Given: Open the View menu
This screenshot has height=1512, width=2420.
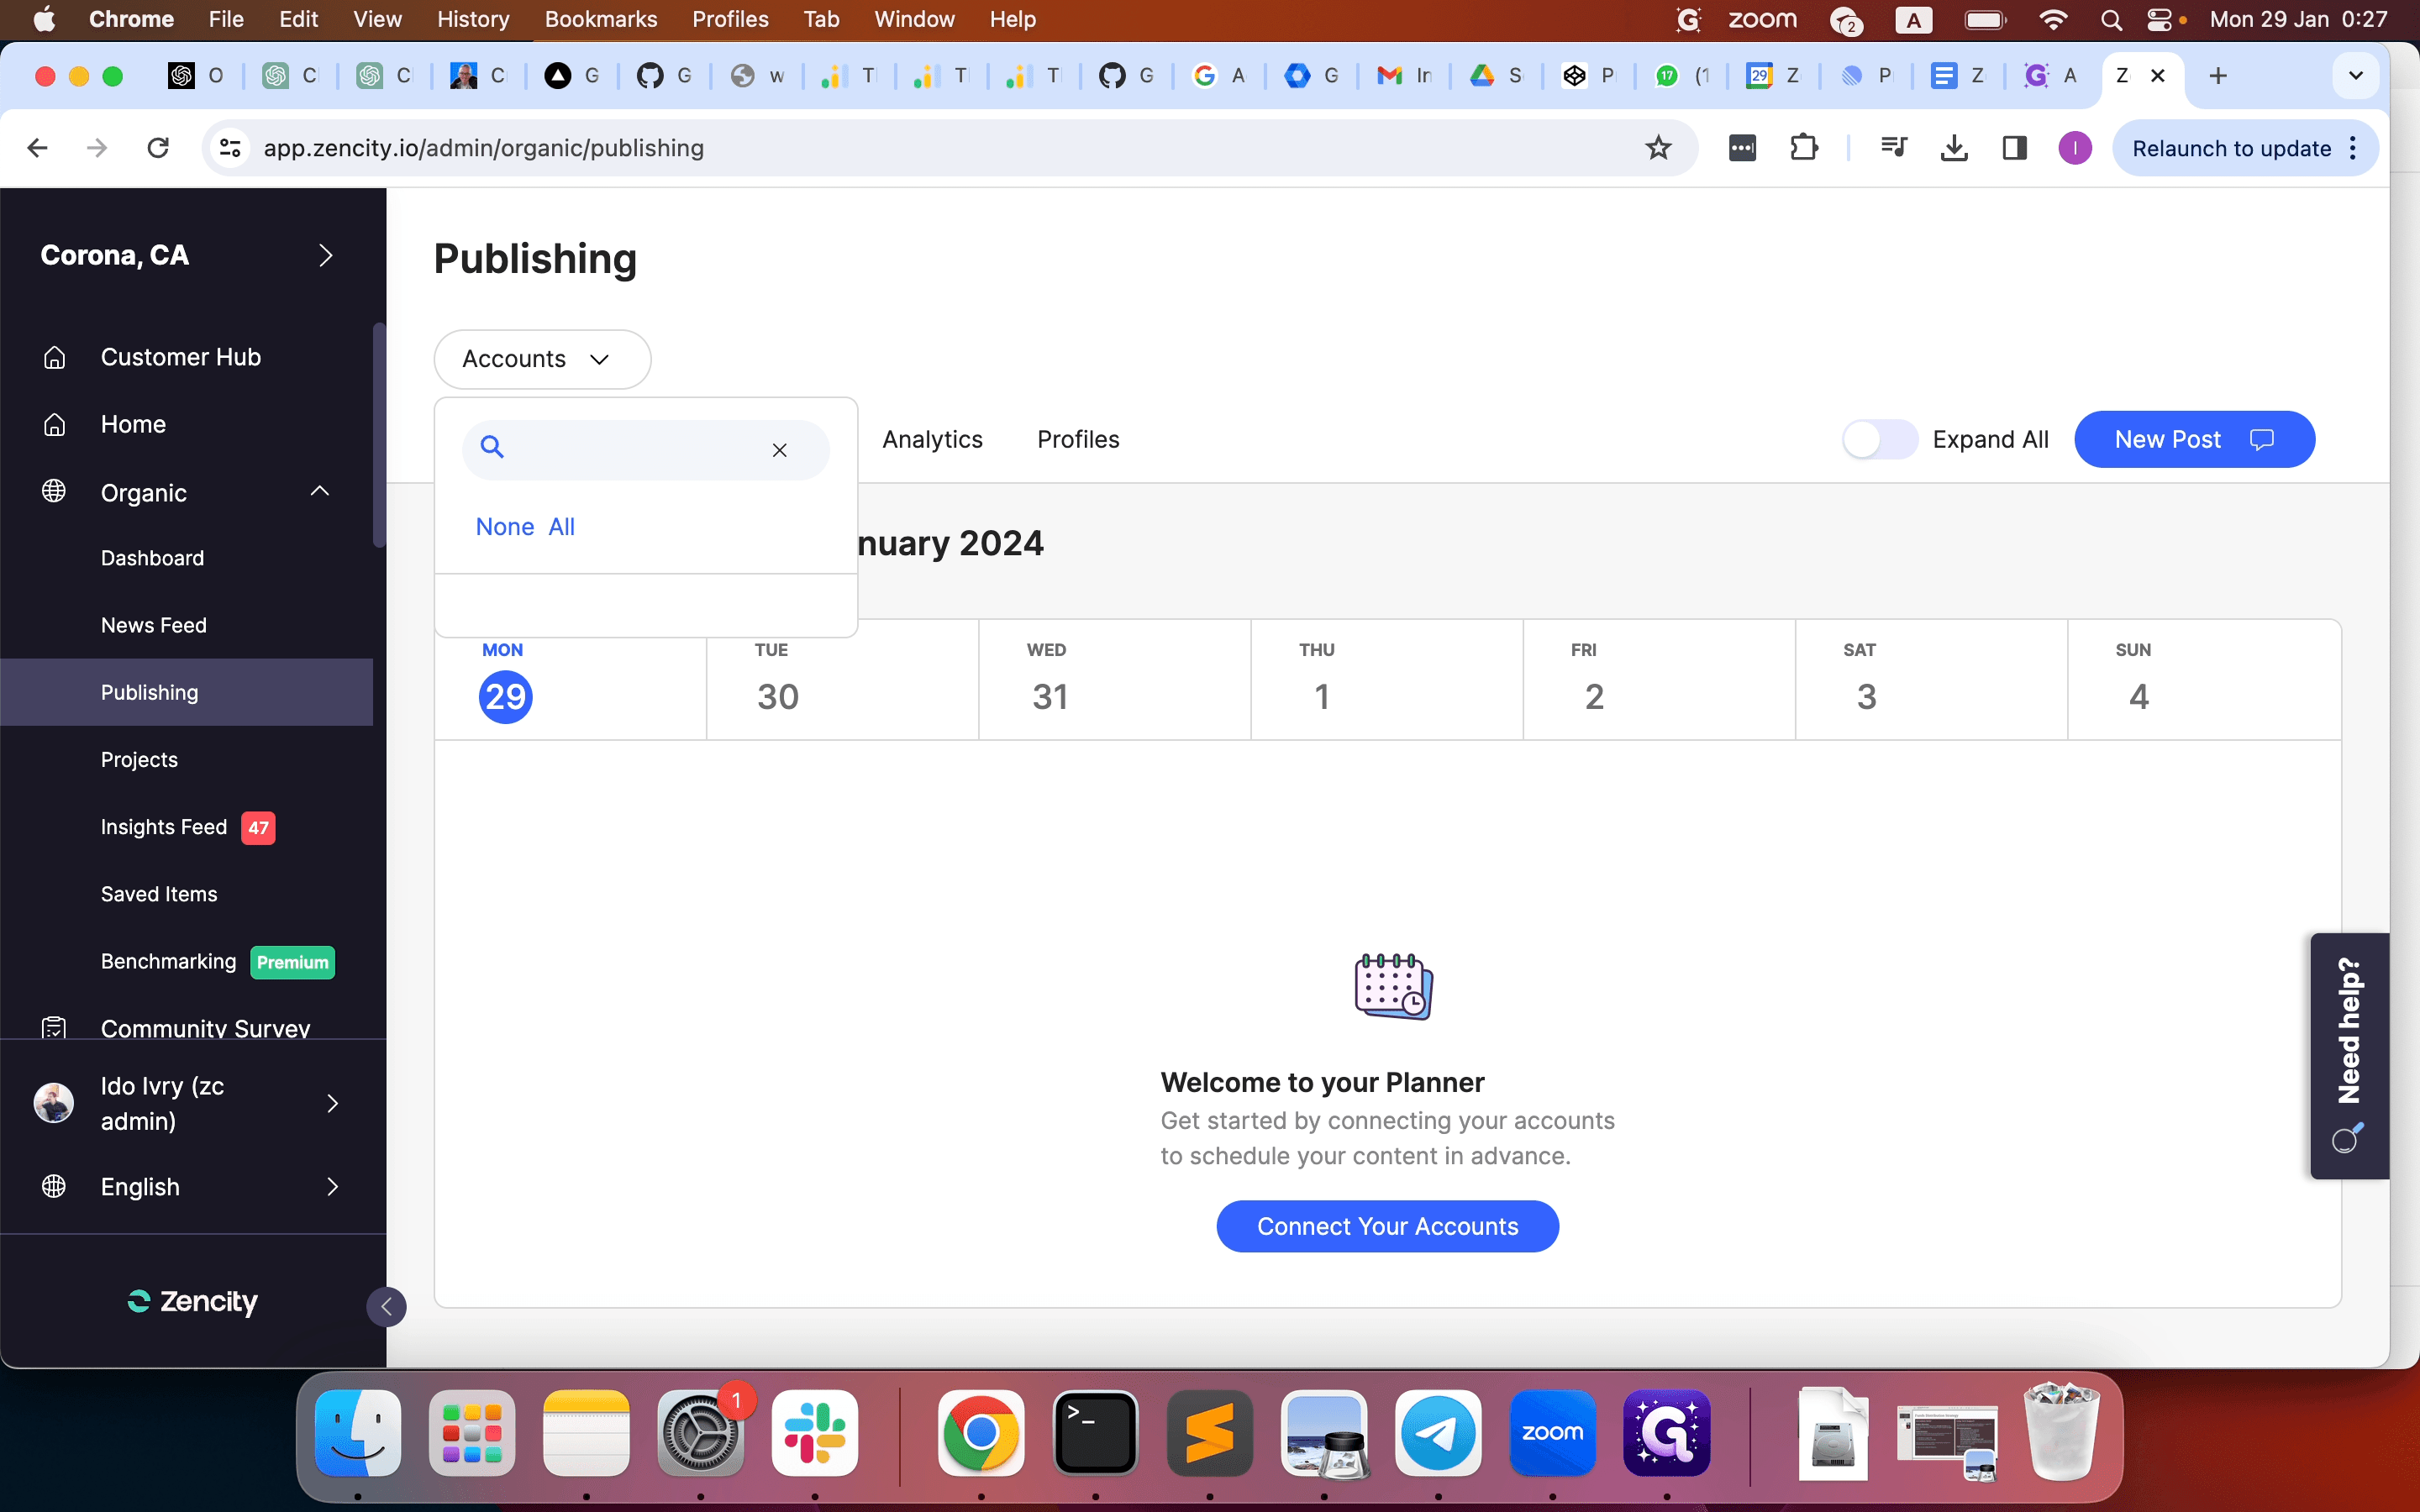Looking at the screenshot, I should [x=377, y=19].
